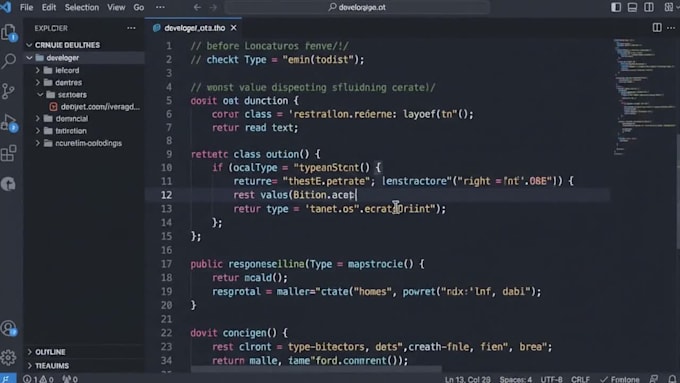680x383 pixels.
Task: Change Spaces: 4 indentation setting
Action: pos(516,379)
